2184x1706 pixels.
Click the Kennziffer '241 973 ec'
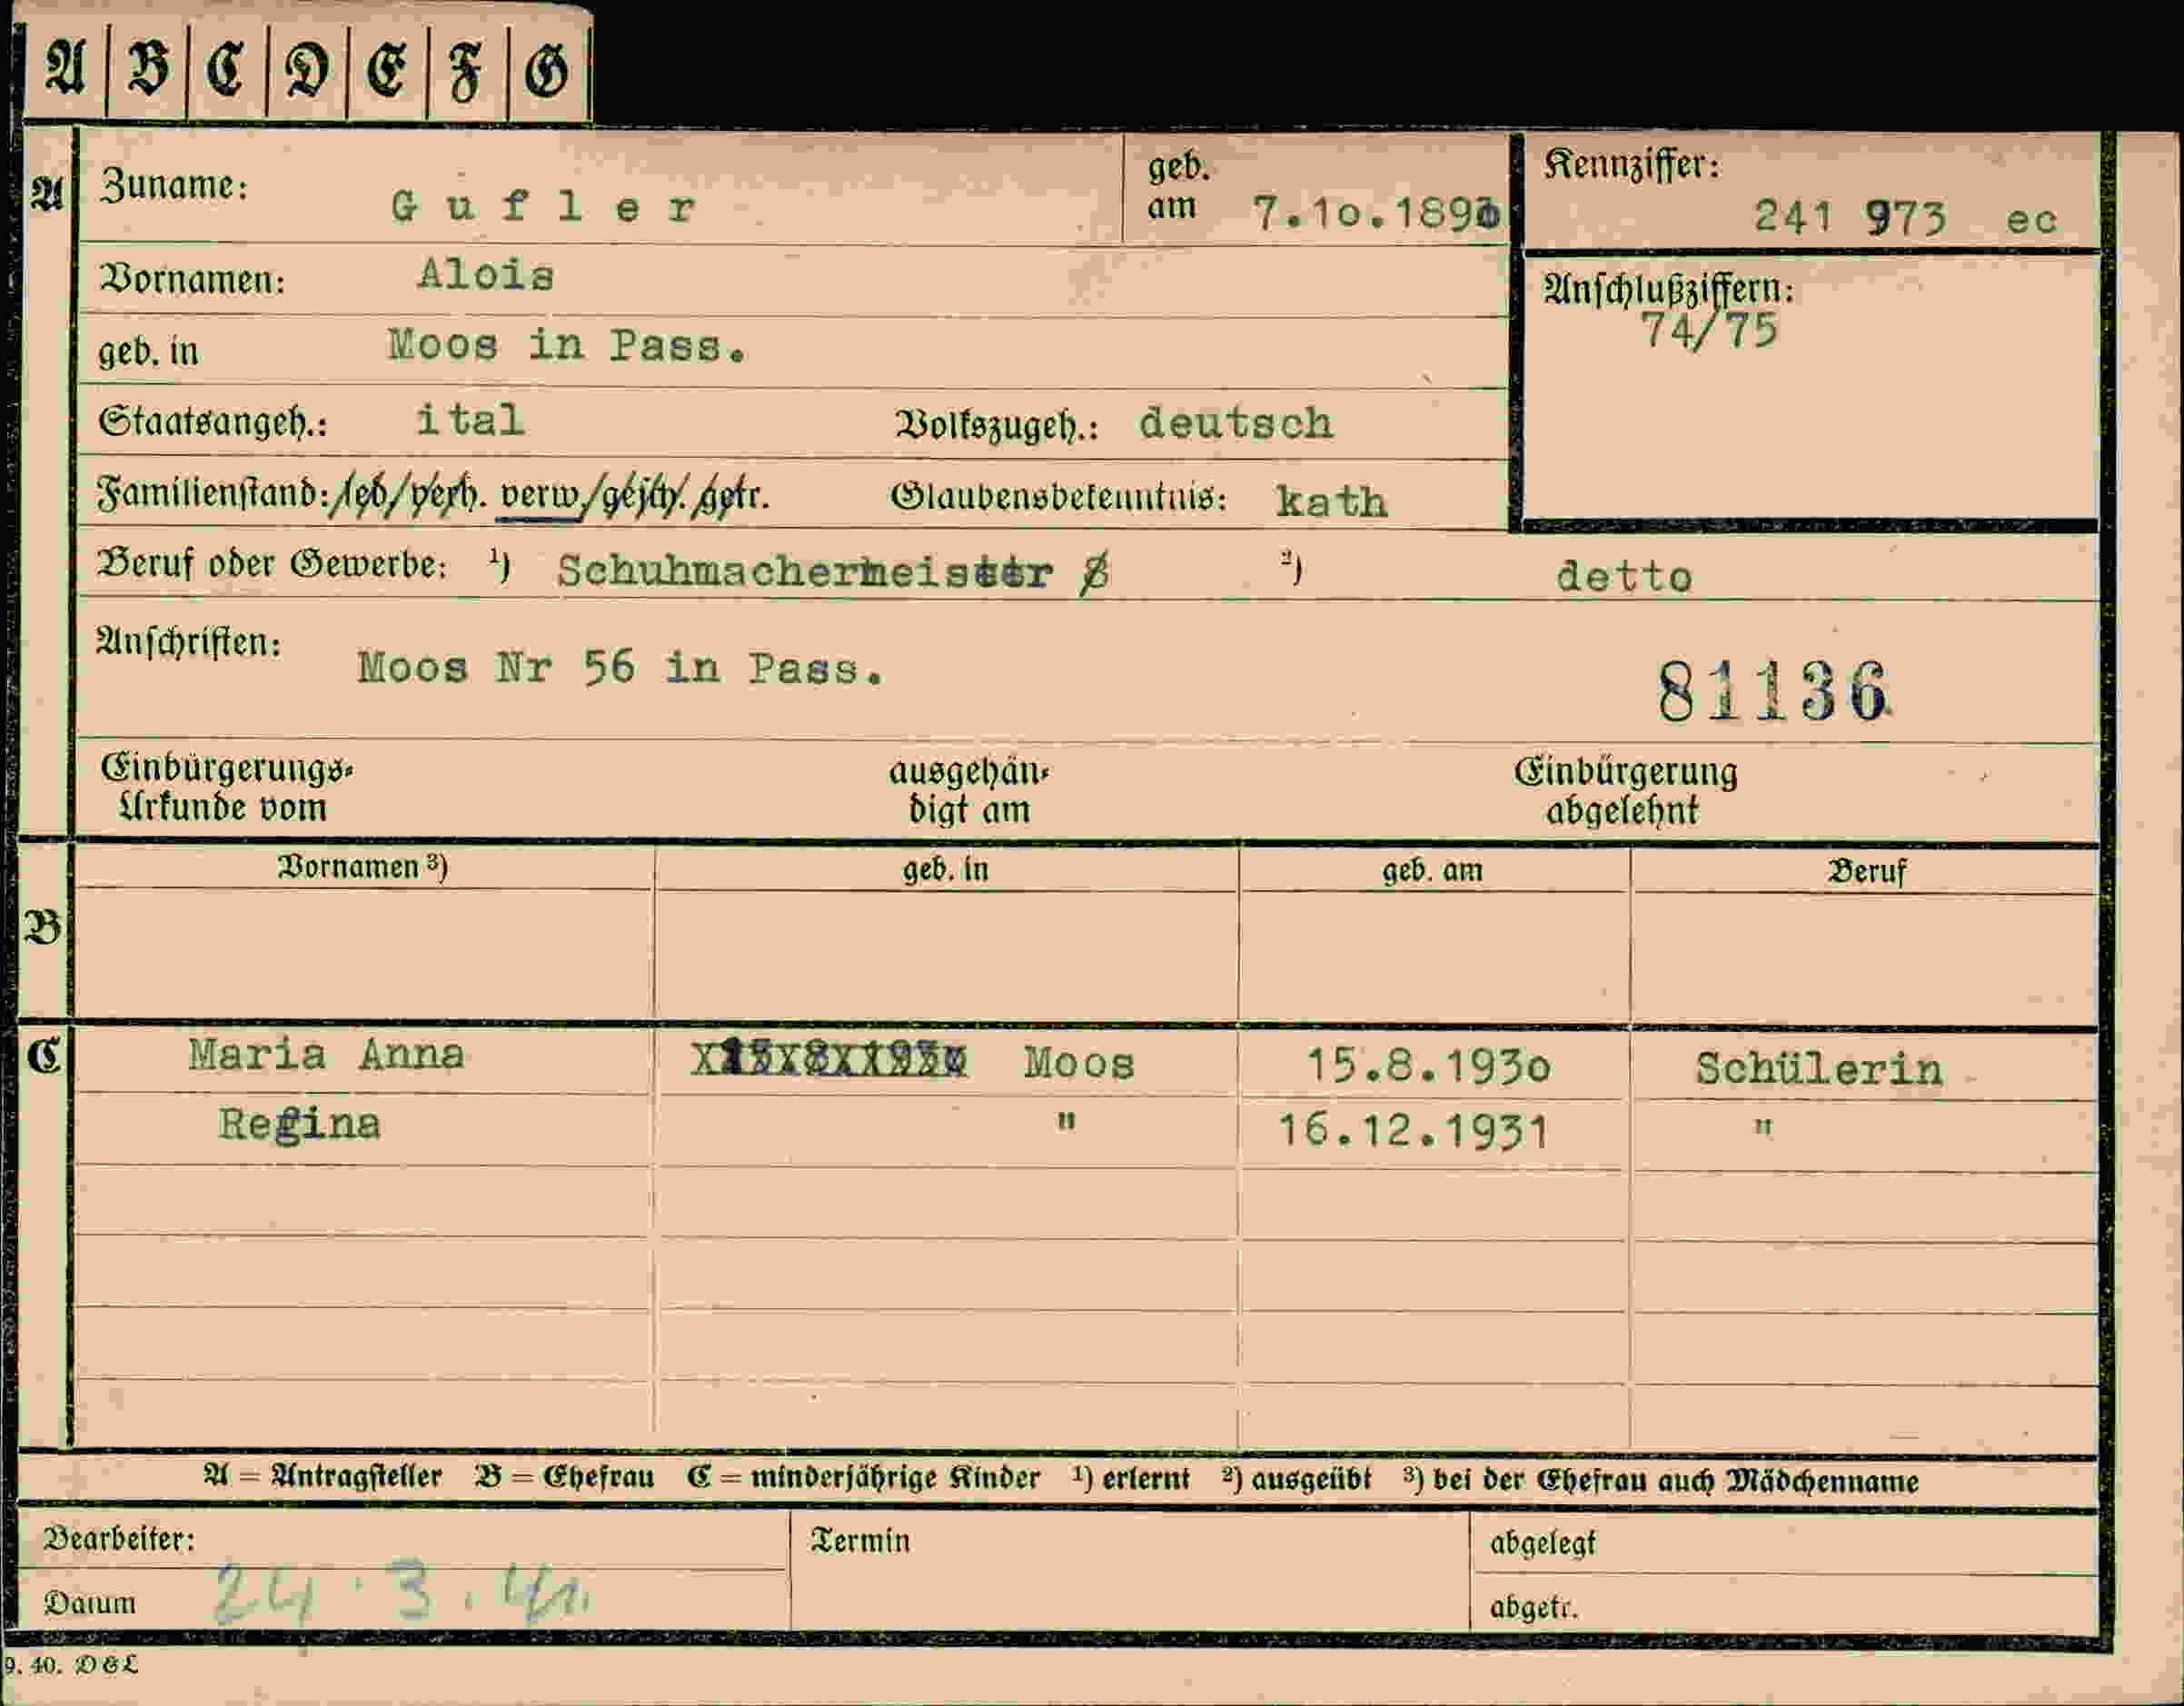coord(1905,217)
